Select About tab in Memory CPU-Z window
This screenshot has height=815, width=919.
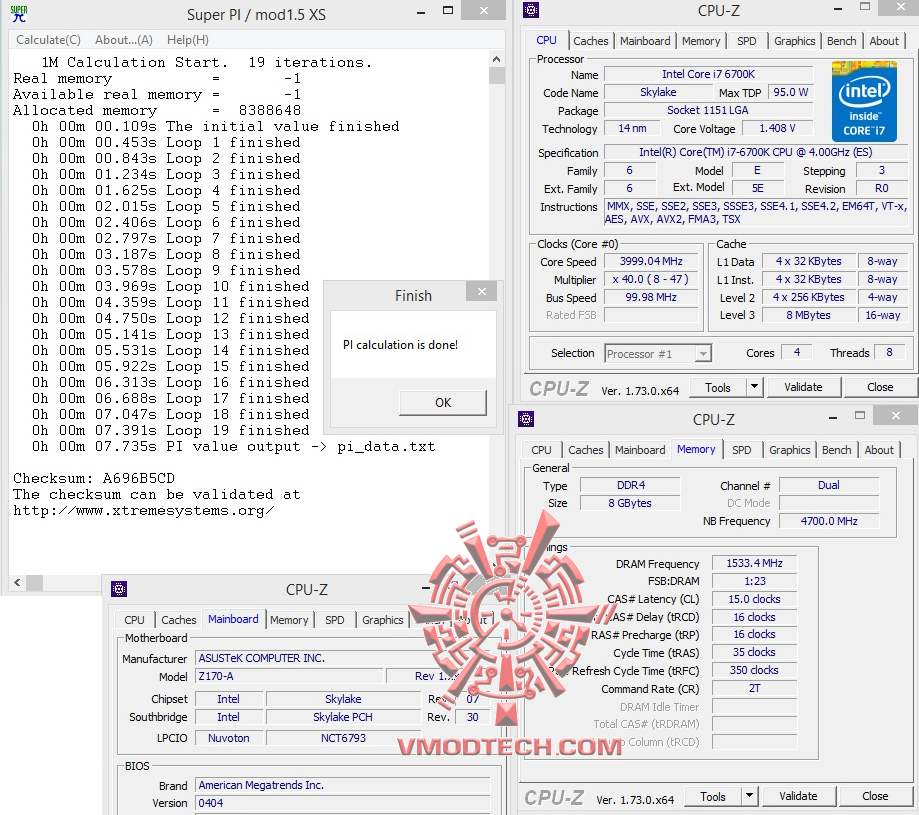tap(879, 450)
